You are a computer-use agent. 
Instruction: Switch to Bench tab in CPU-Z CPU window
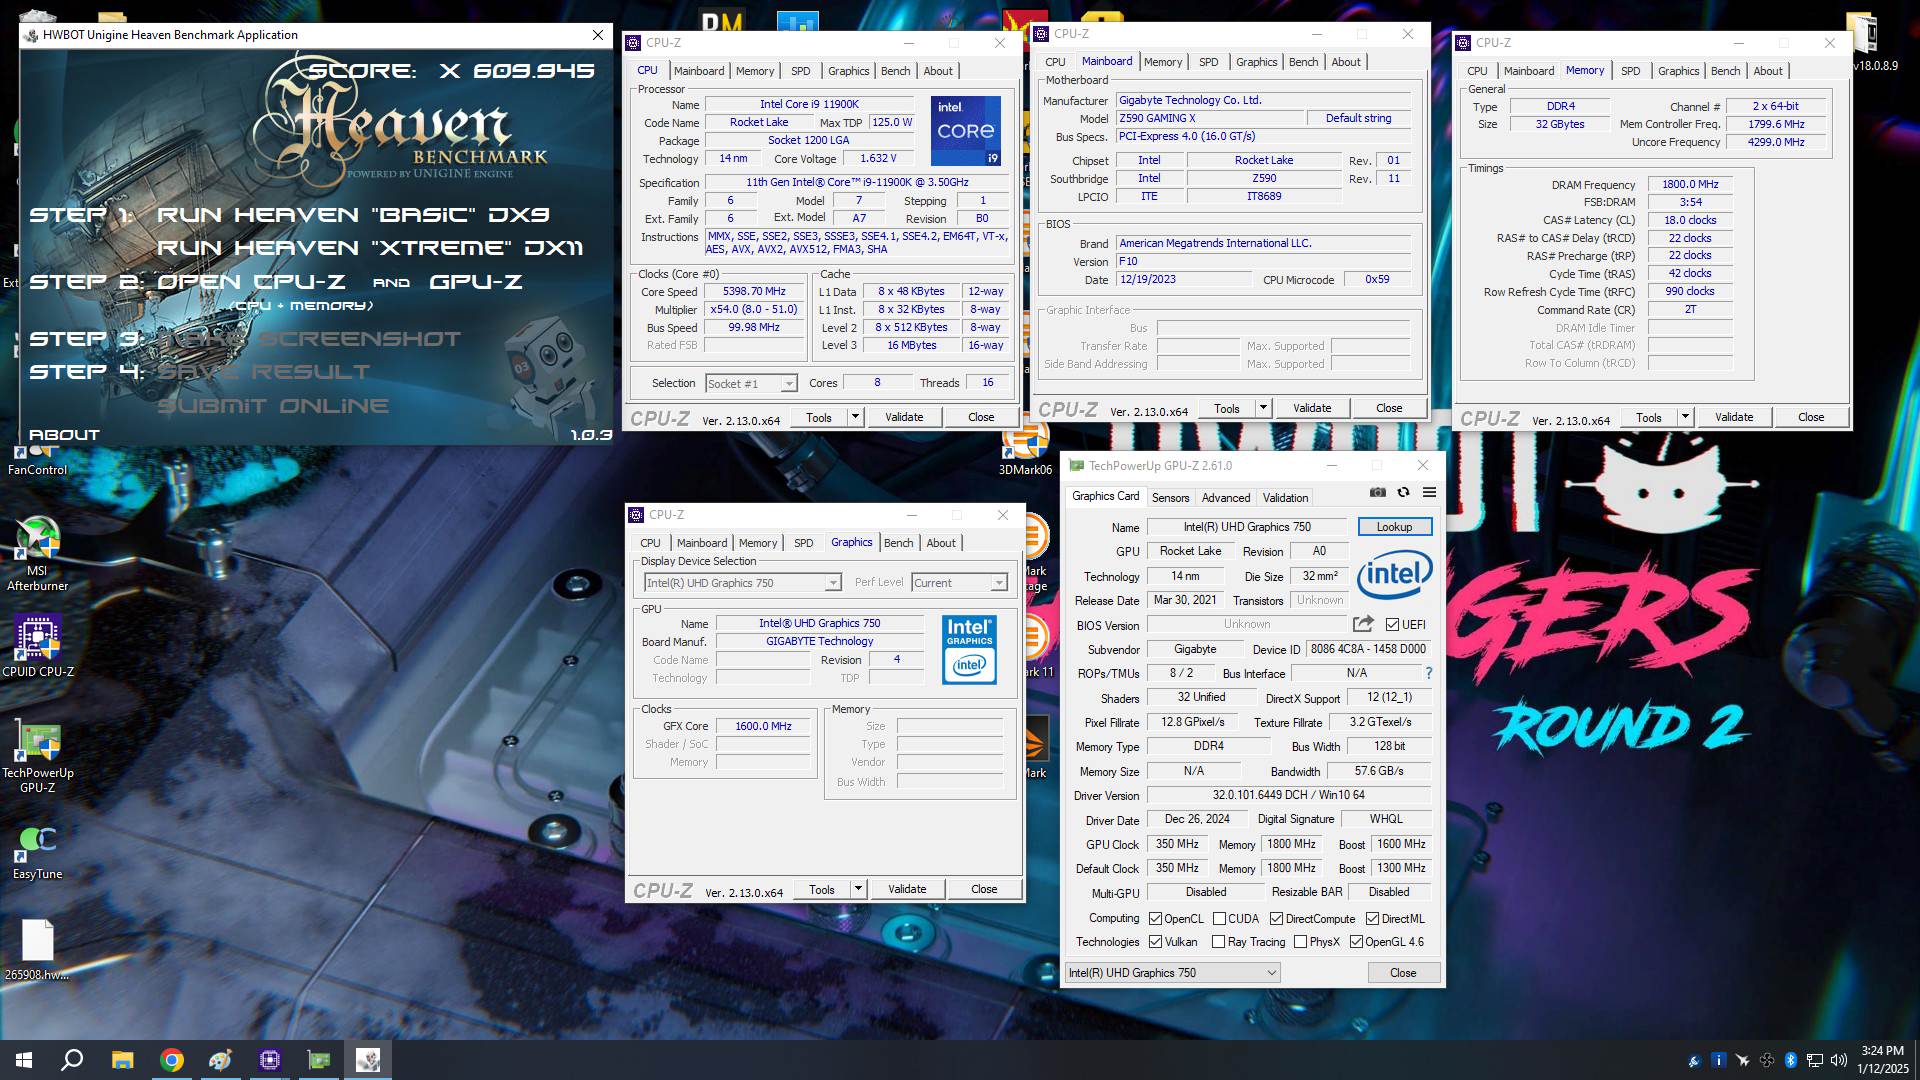click(x=895, y=71)
